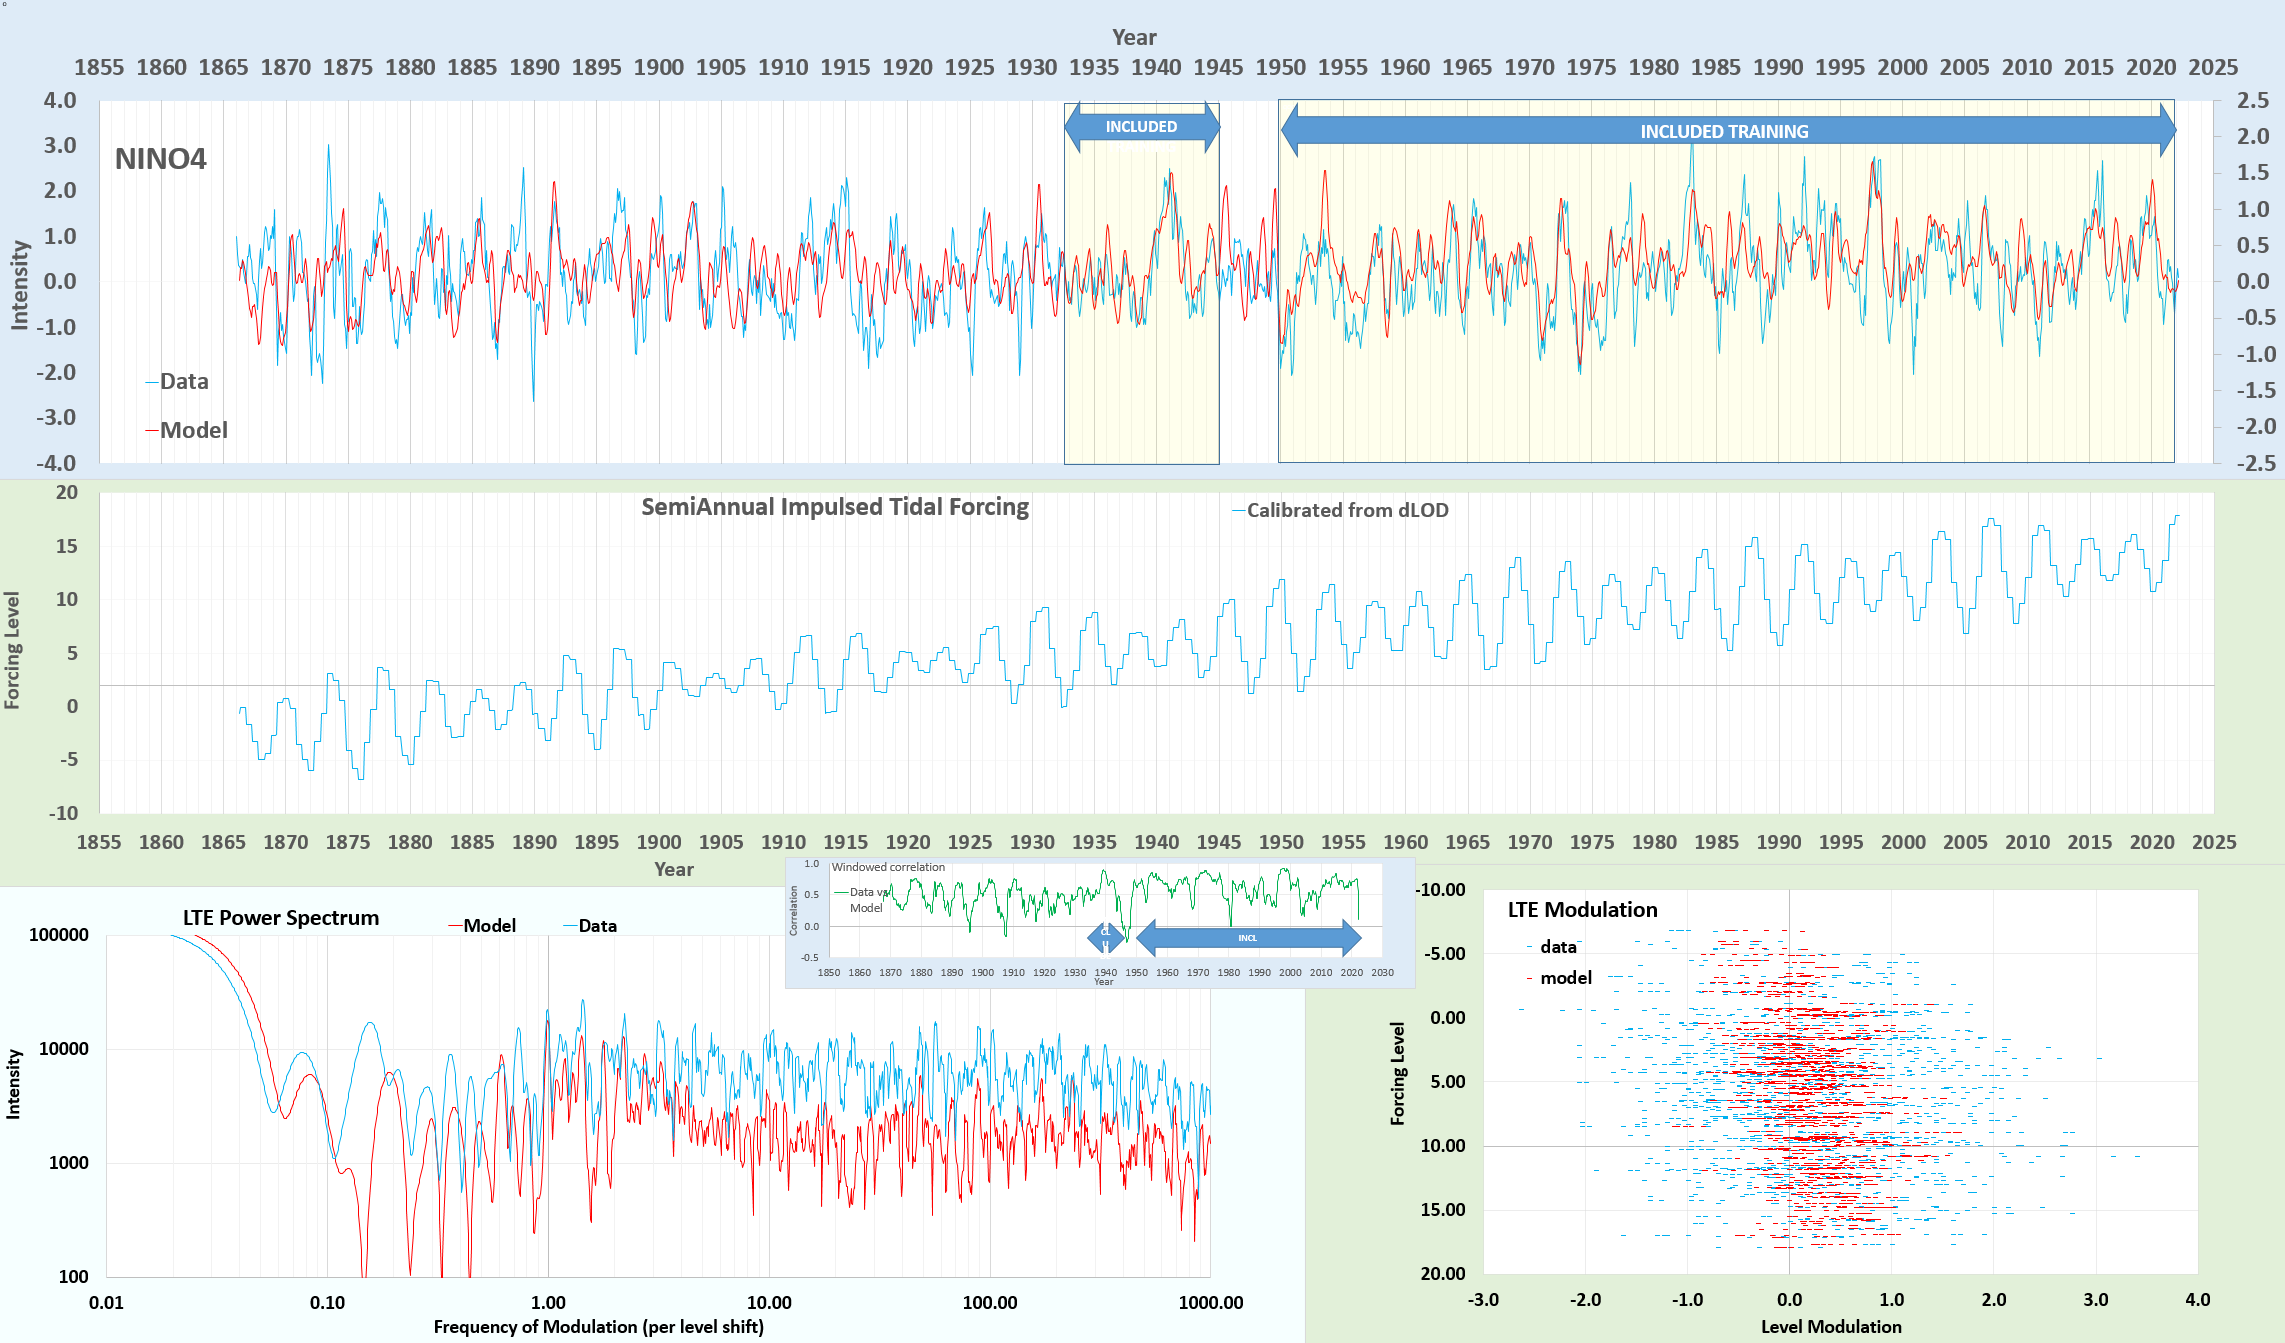
Task: Click the data legend entry in LTE Modulation
Action: click(x=1557, y=947)
